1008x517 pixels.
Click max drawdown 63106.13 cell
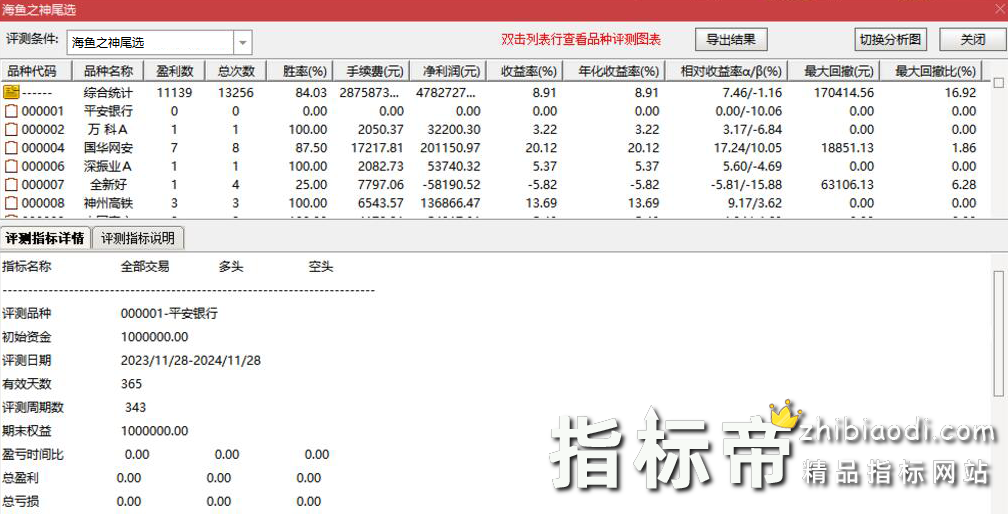point(847,185)
